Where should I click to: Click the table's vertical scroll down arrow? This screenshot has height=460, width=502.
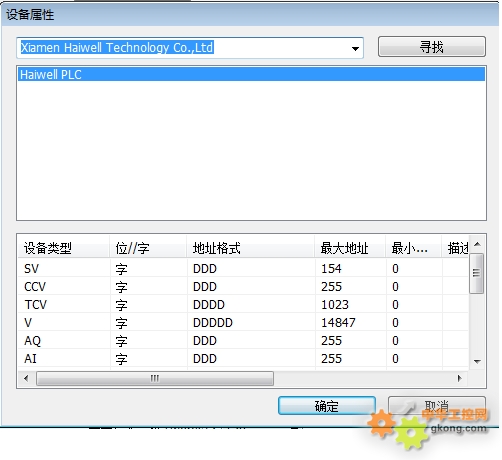pyautogui.click(x=477, y=362)
